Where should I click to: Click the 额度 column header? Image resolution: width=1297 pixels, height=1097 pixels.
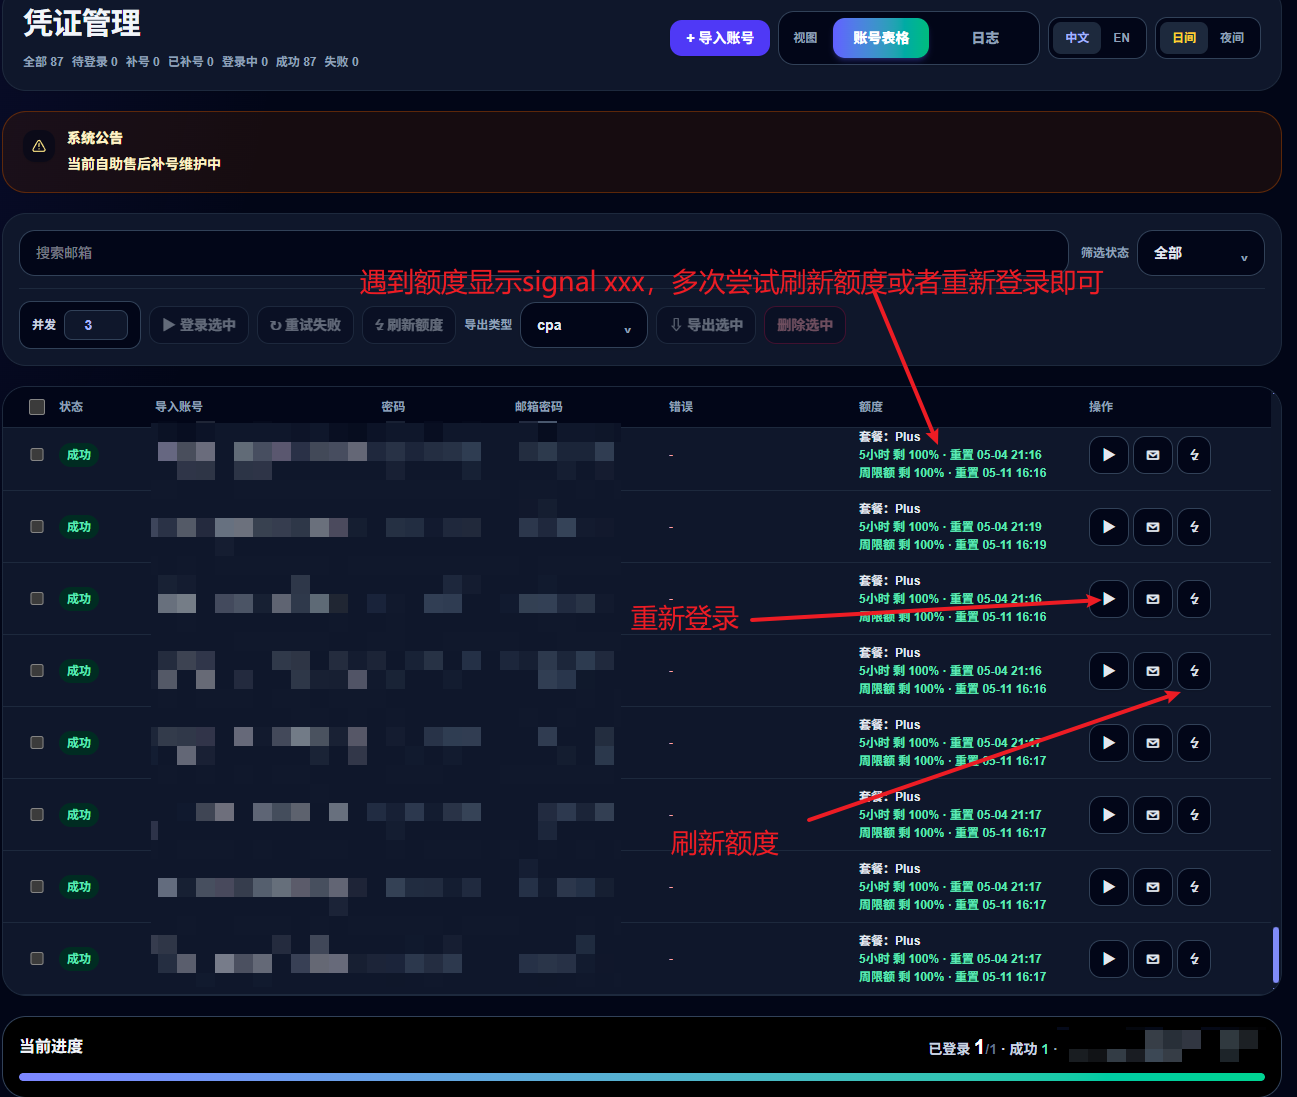[x=871, y=407]
